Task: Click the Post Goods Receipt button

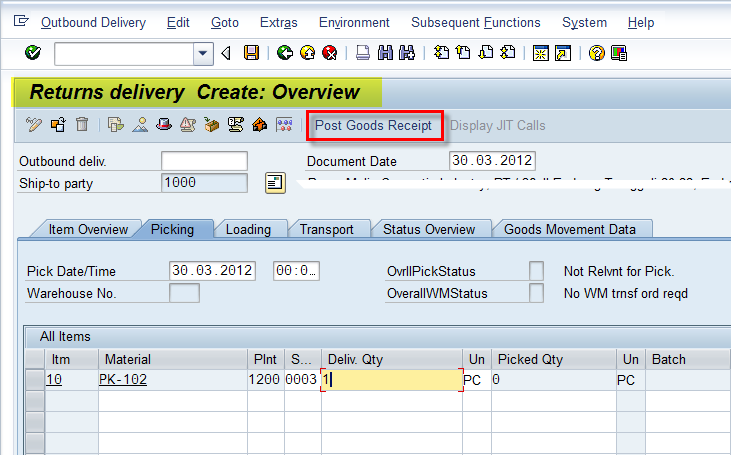Action: tap(373, 125)
